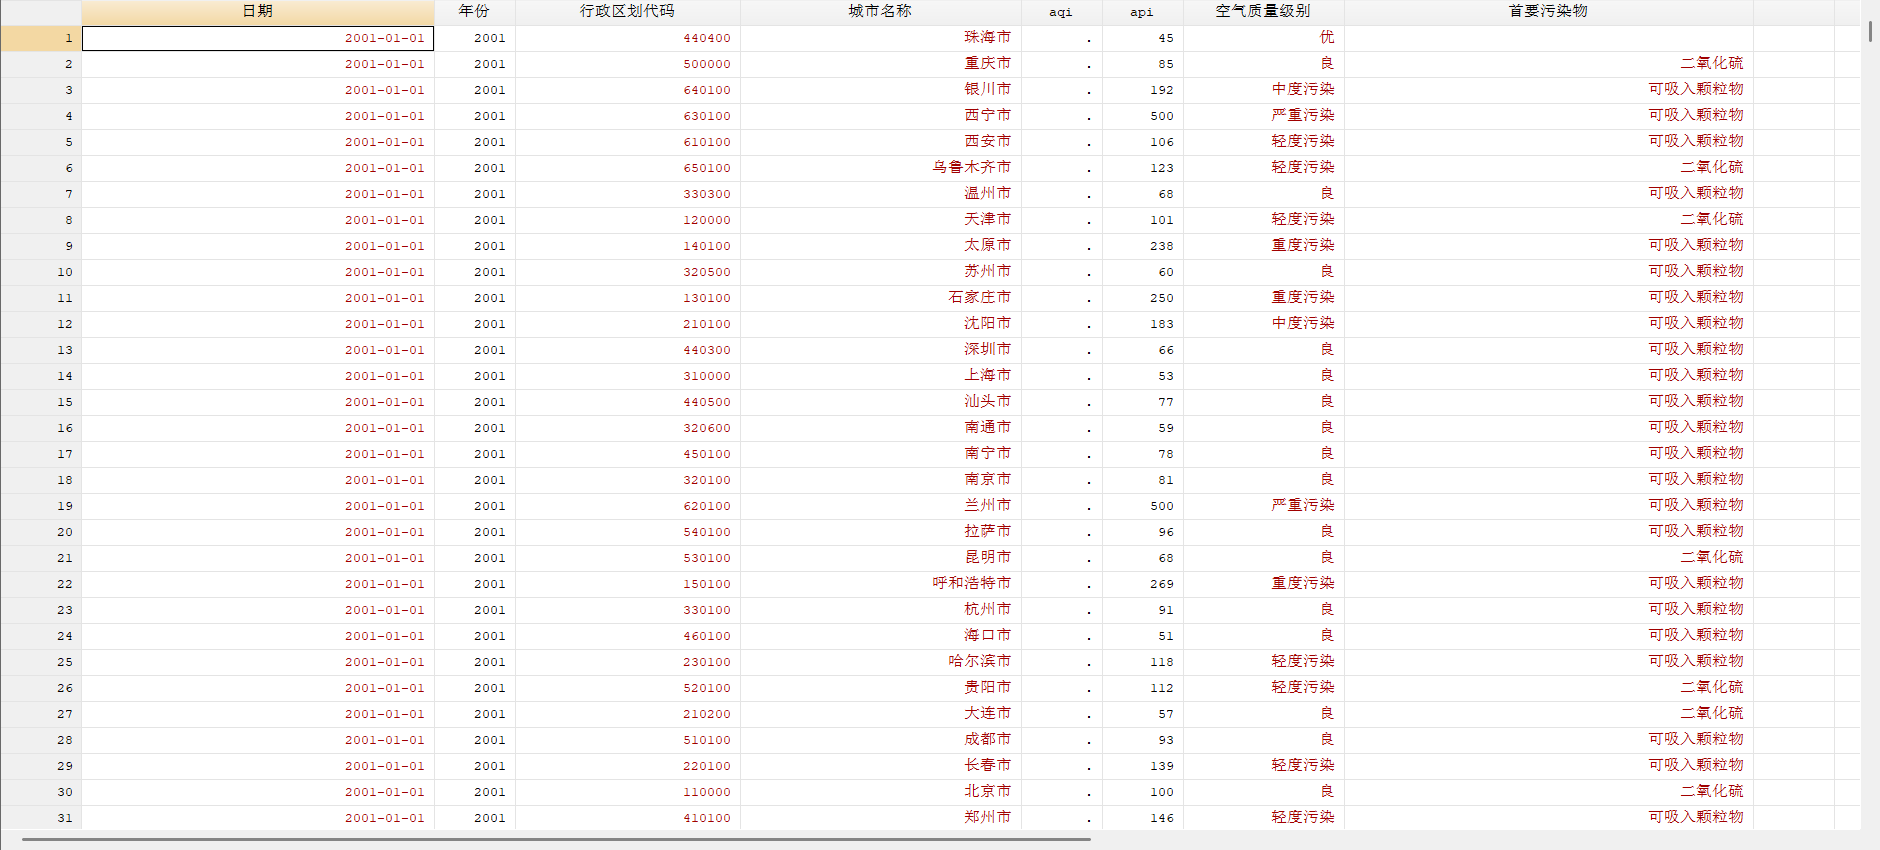
Task: Click city cell 呼和浩特市
Action: pos(880,584)
